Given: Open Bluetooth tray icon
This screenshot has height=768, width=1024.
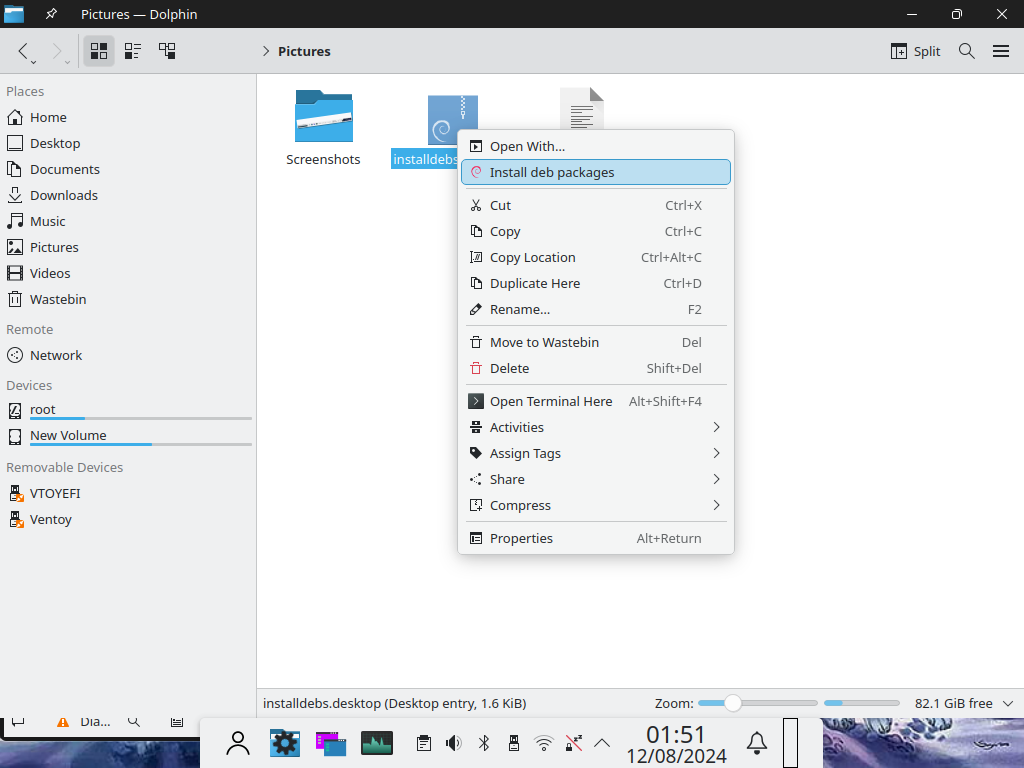Looking at the screenshot, I should pyautogui.click(x=484, y=743).
